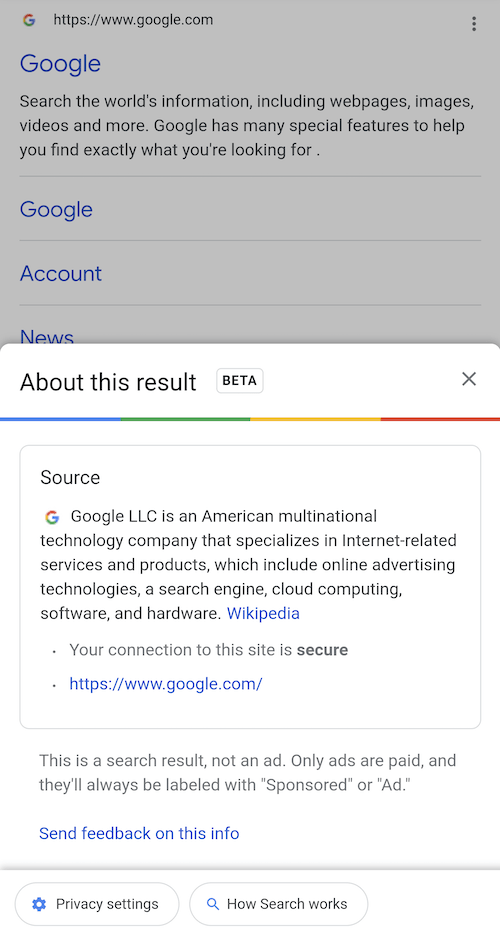Click the magnifier icon in How Search works

point(213,904)
